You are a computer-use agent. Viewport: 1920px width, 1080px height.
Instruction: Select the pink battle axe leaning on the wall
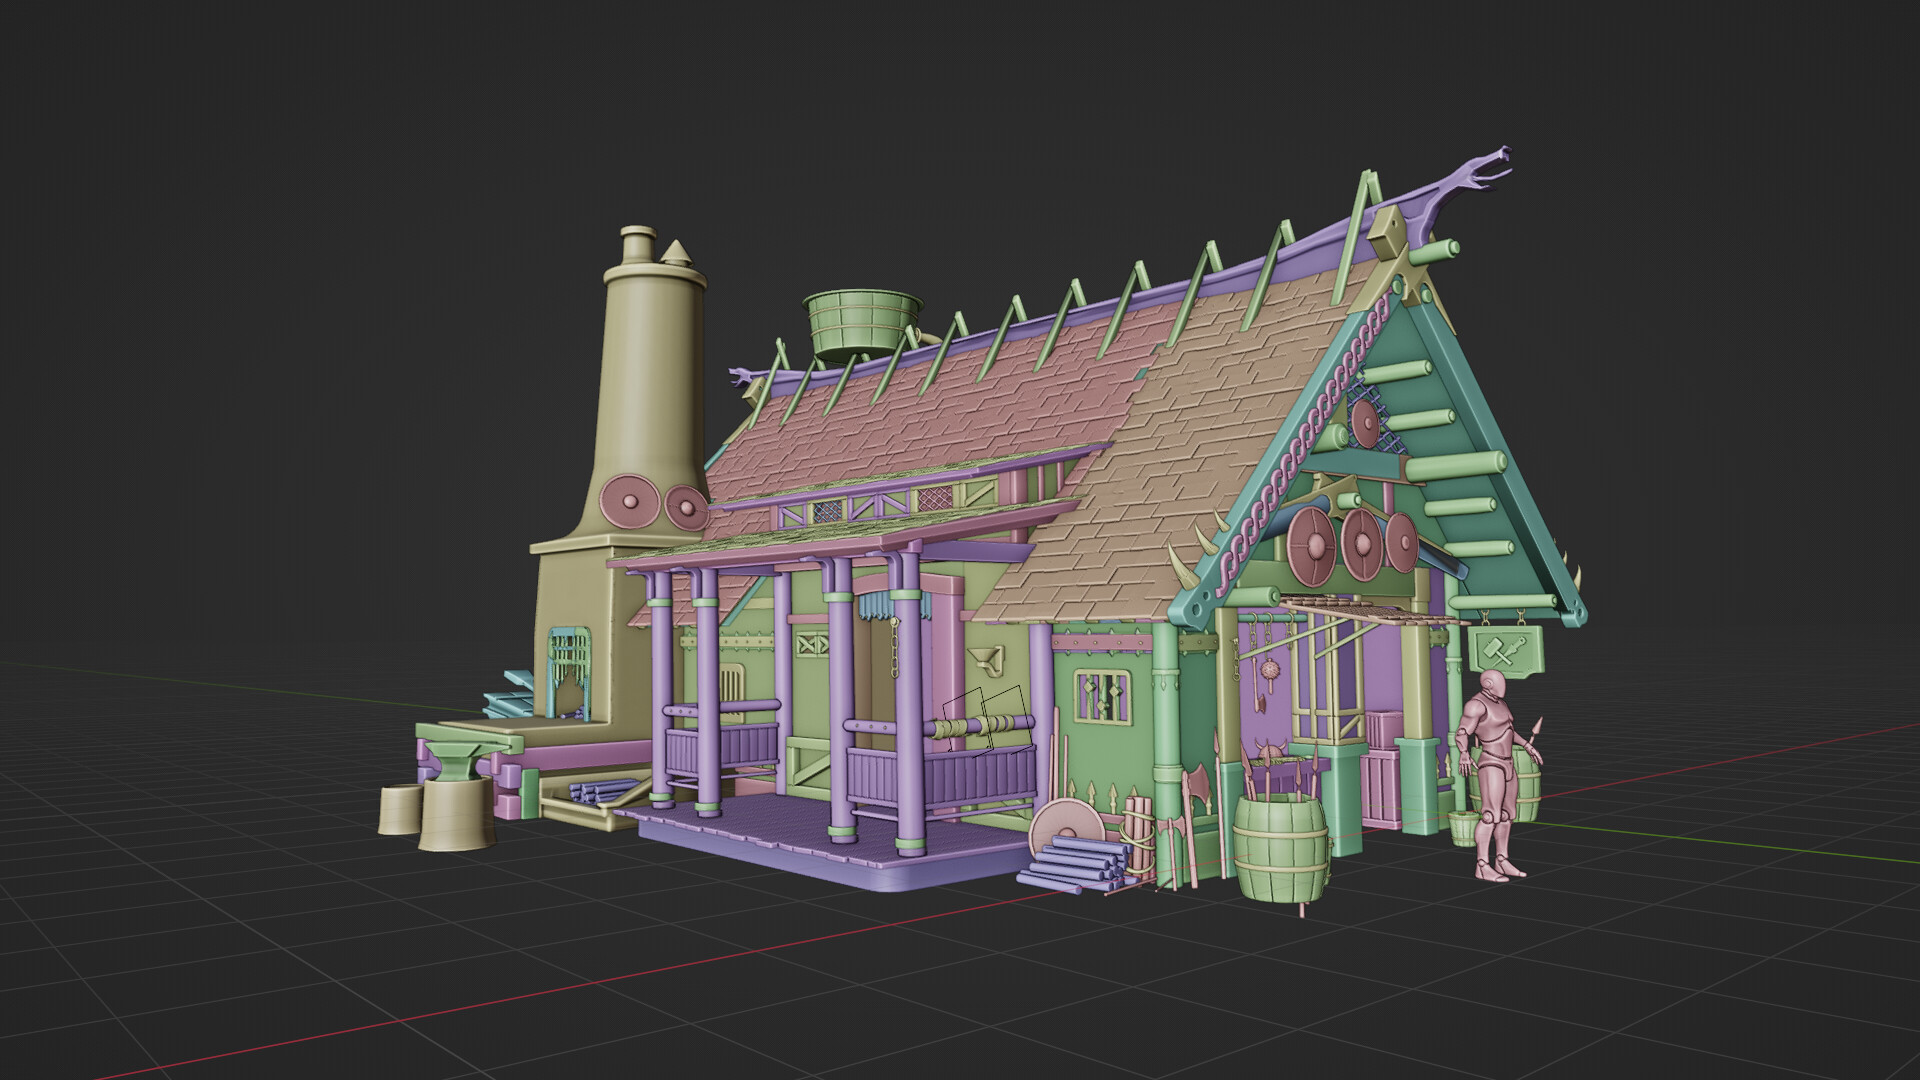1197,783
